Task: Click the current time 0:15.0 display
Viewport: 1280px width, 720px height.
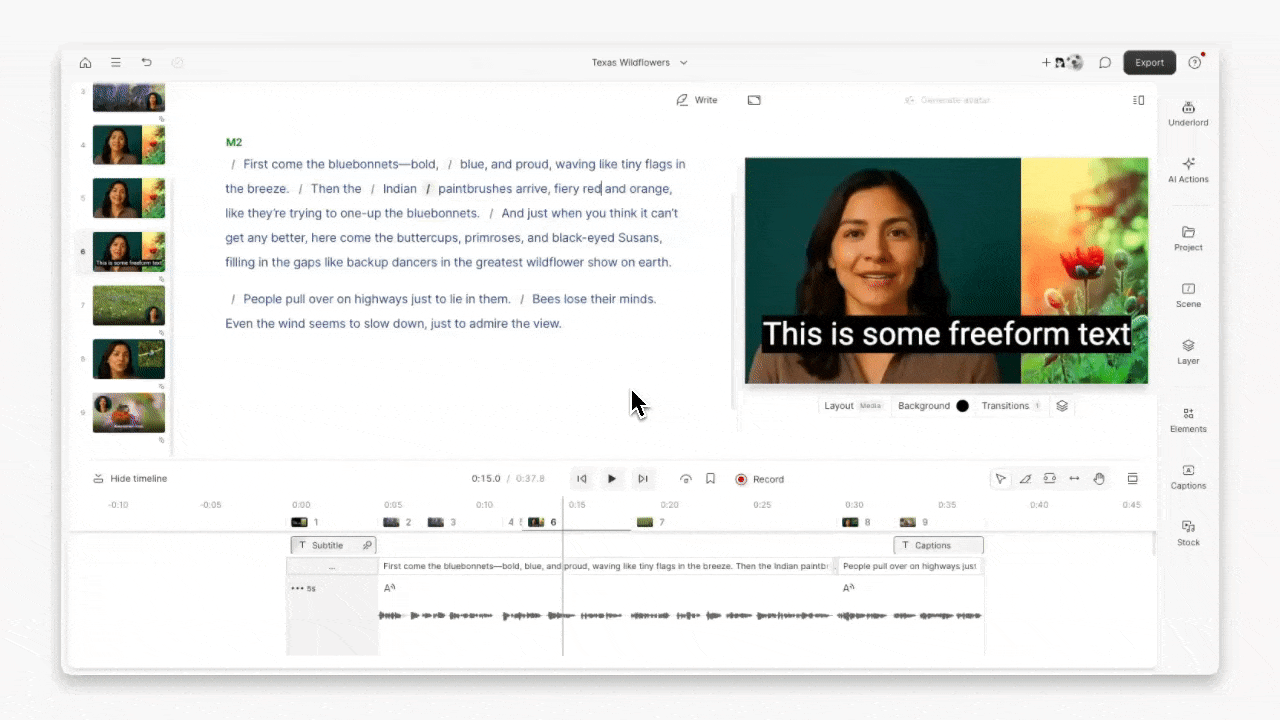Action: click(486, 479)
